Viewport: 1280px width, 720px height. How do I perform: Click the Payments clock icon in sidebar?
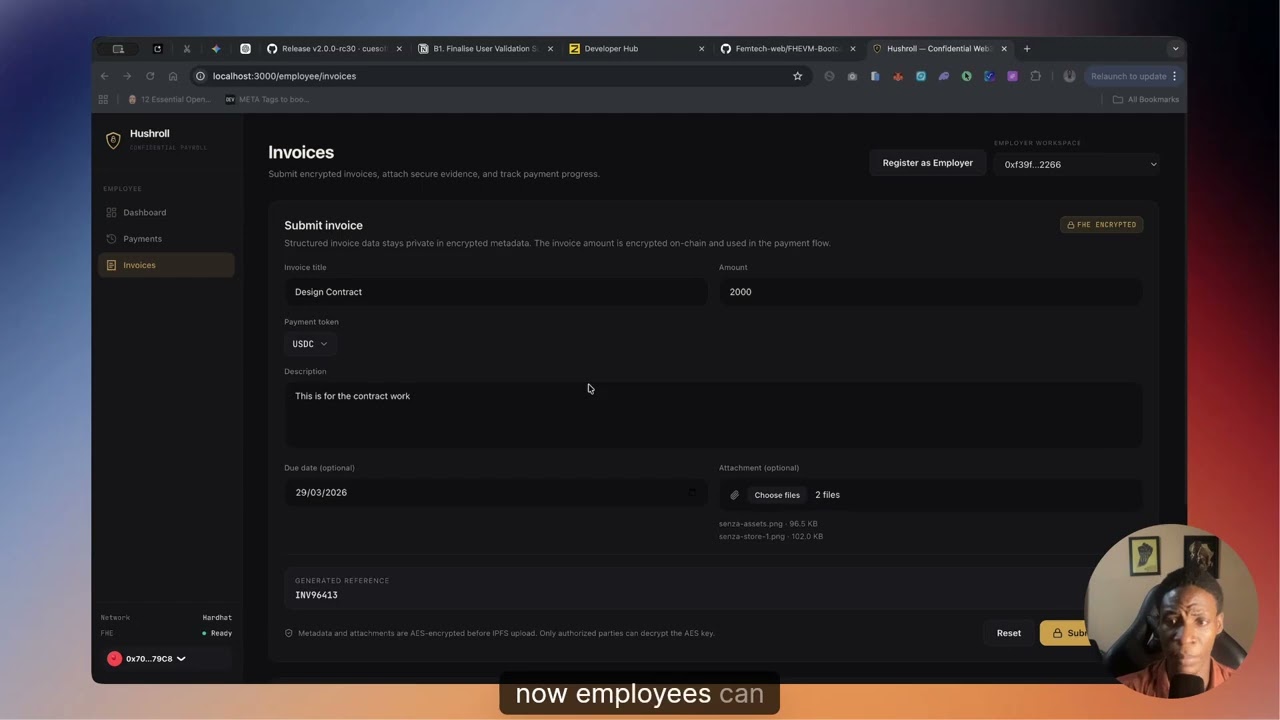pos(111,239)
